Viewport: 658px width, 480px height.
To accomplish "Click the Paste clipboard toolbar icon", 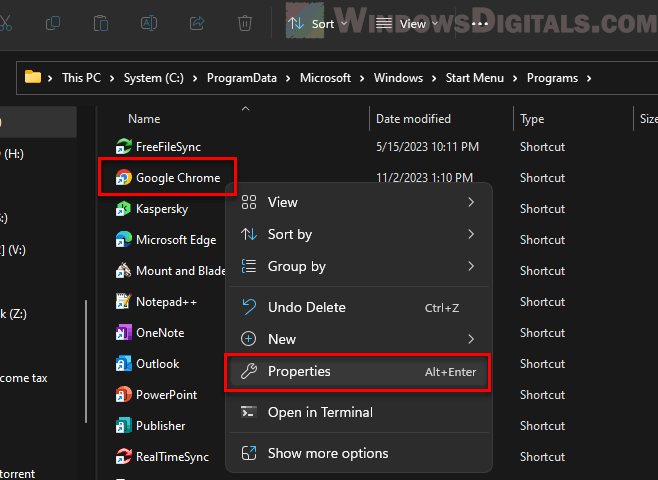I will pyautogui.click(x=101, y=23).
